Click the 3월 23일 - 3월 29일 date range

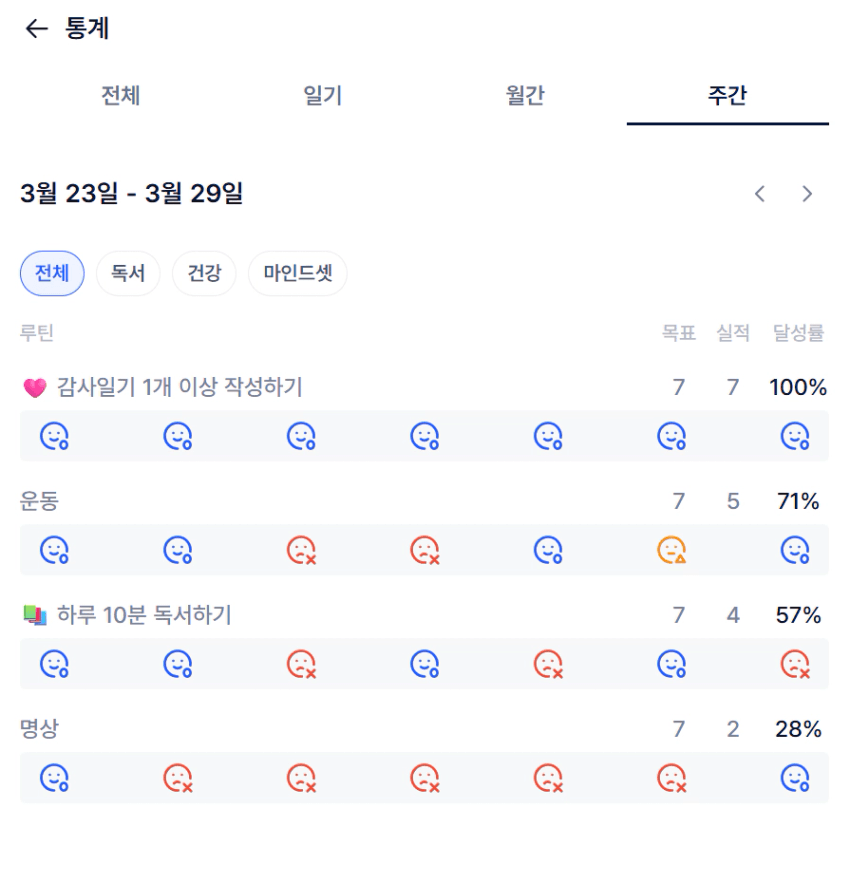click(131, 194)
